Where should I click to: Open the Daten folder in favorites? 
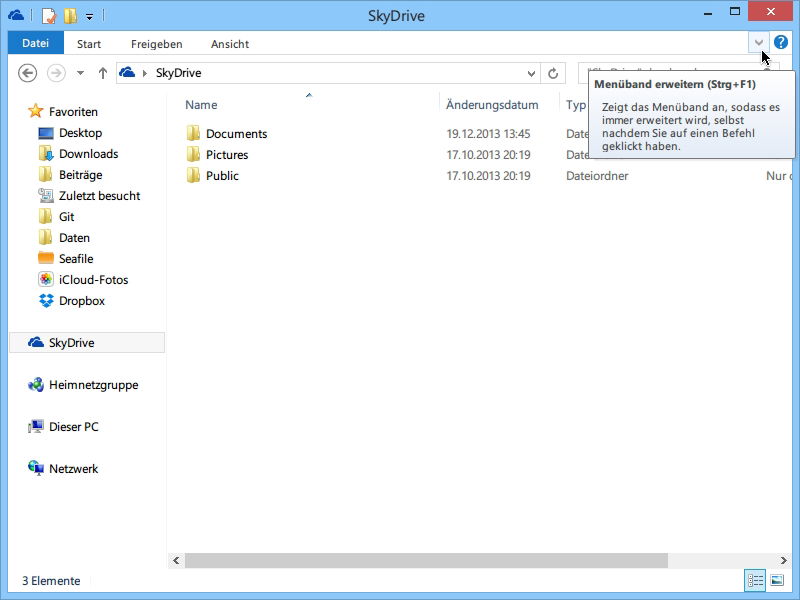point(74,237)
